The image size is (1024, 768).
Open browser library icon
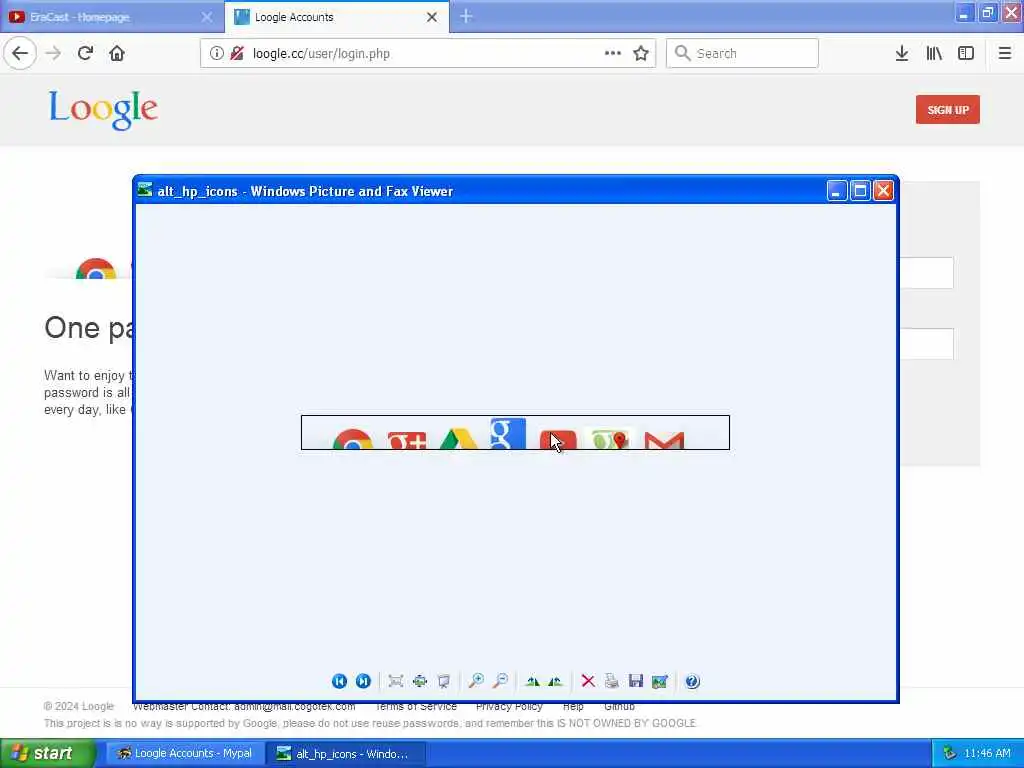(934, 54)
